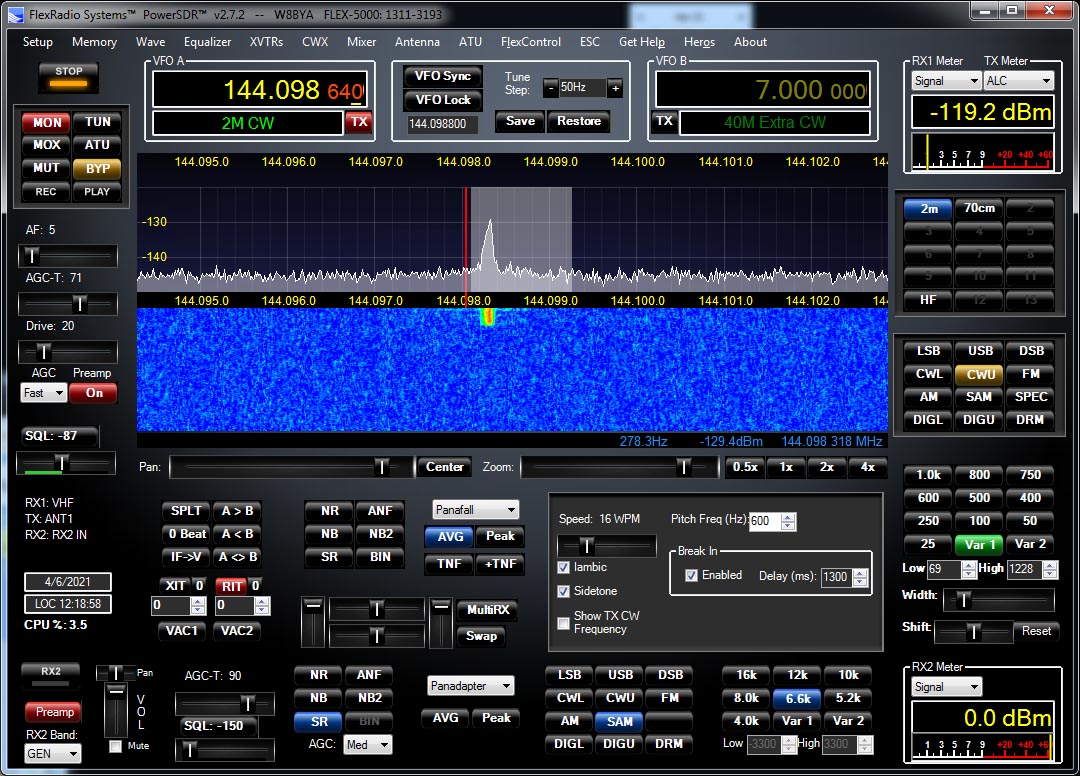Increase Tune Step with the plus button

click(616, 87)
